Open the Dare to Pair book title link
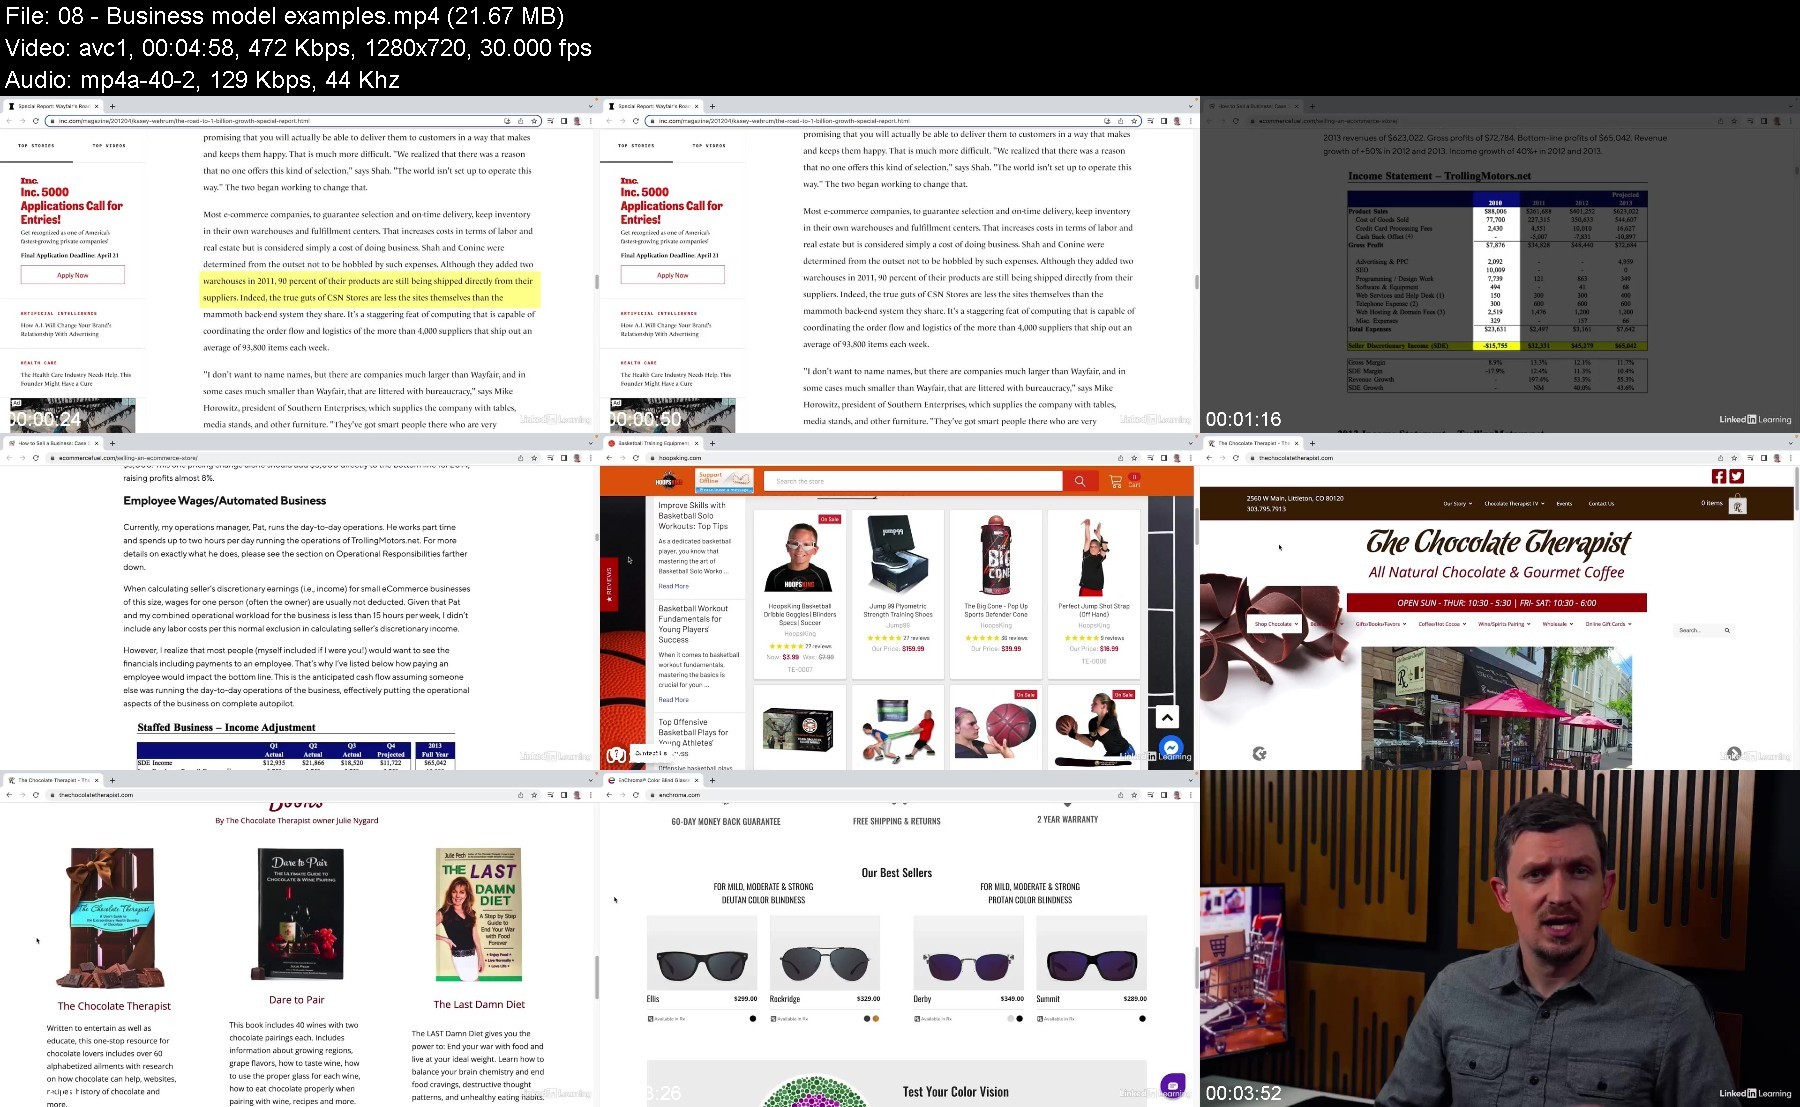This screenshot has height=1107, width=1800. coord(296,1000)
